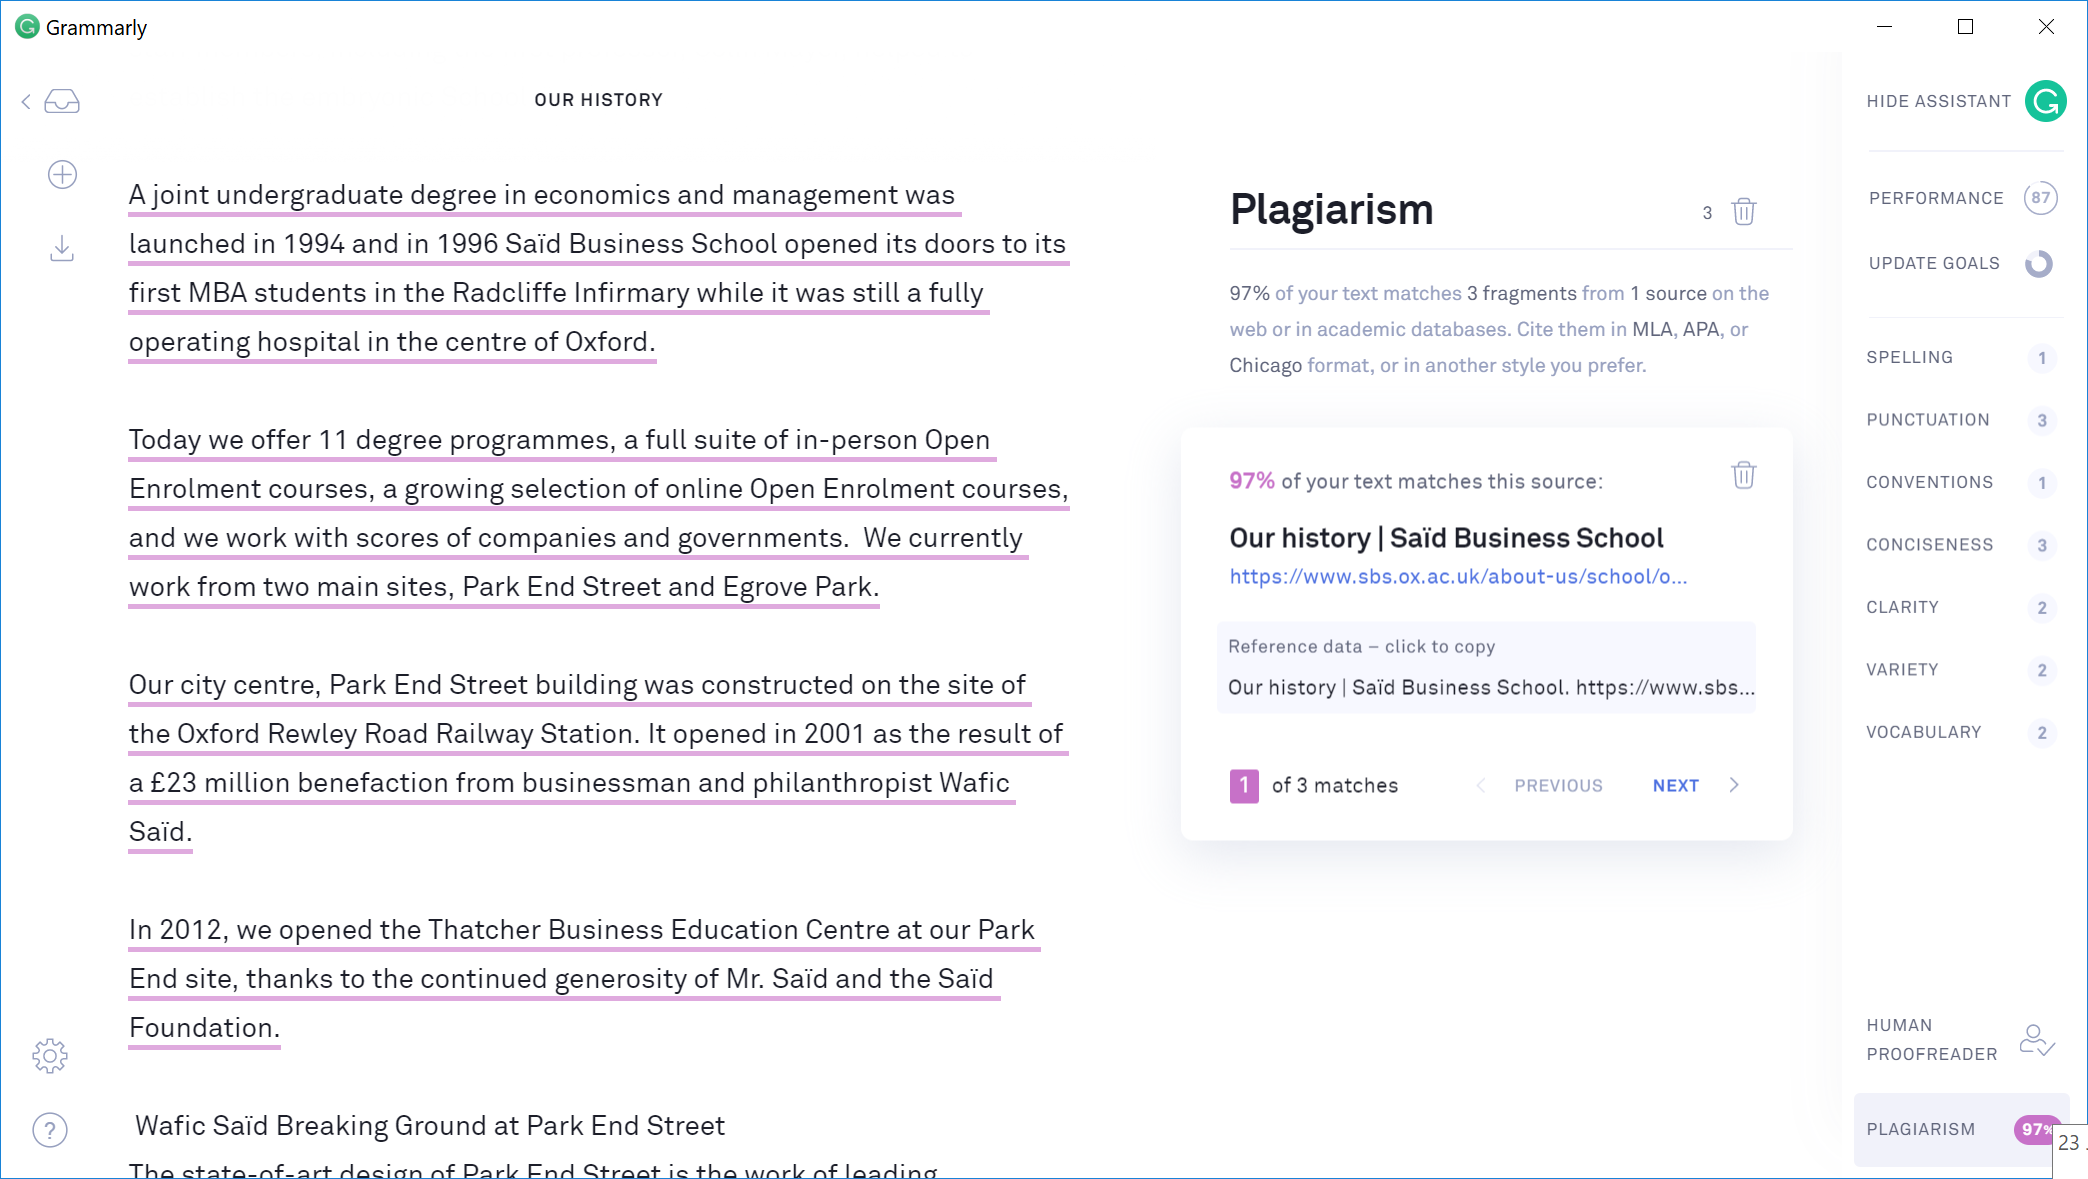Dismiss the source card with its trash icon
2088x1179 pixels.
[1743, 475]
